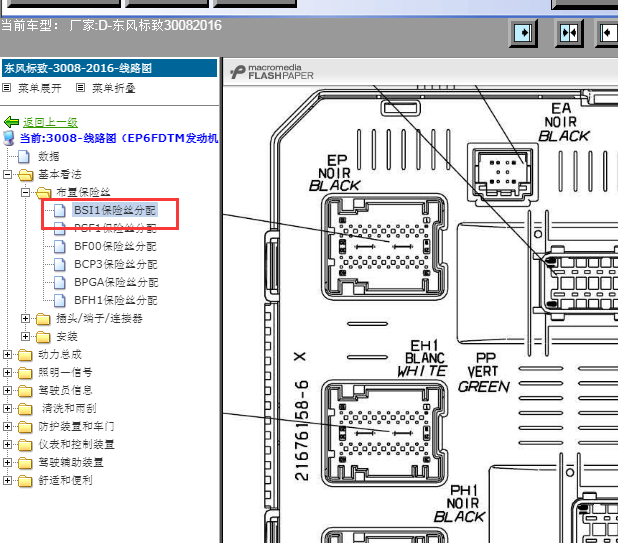Click the PH1 NOIR BLACK label
Viewport: 618px width, 543px height.
click(460, 504)
